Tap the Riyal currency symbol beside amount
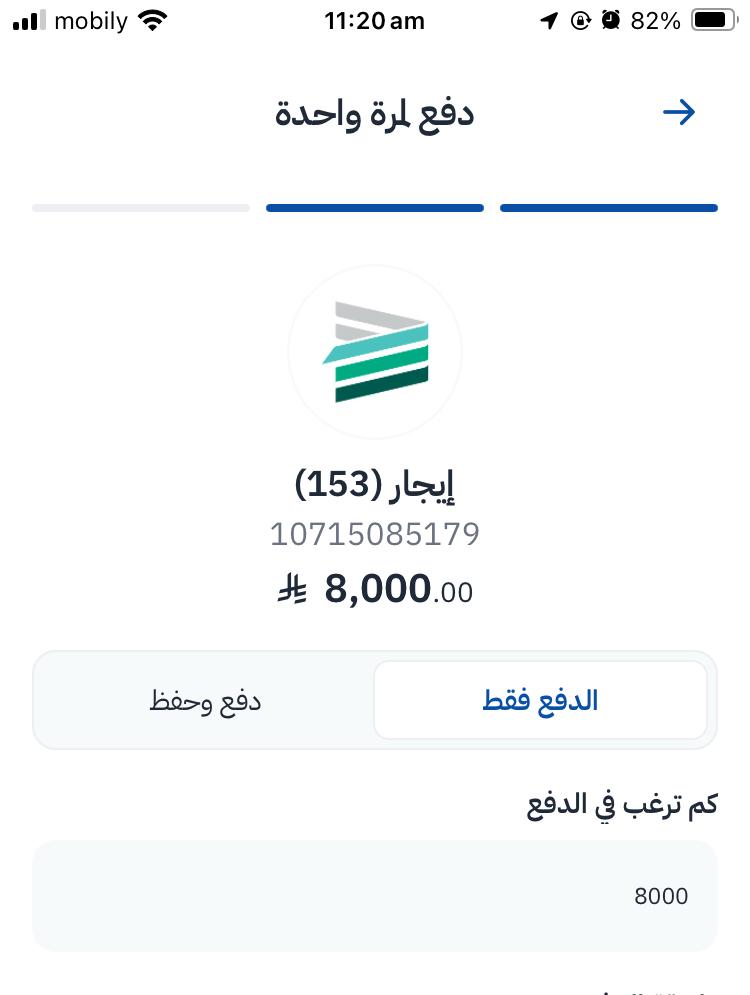The height and width of the screenshot is (995, 750). 292,590
